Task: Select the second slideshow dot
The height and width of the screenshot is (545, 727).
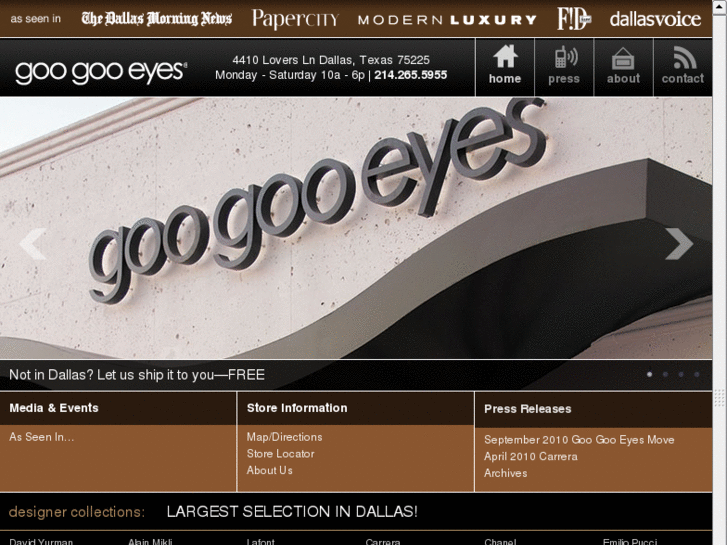Action: coord(665,374)
